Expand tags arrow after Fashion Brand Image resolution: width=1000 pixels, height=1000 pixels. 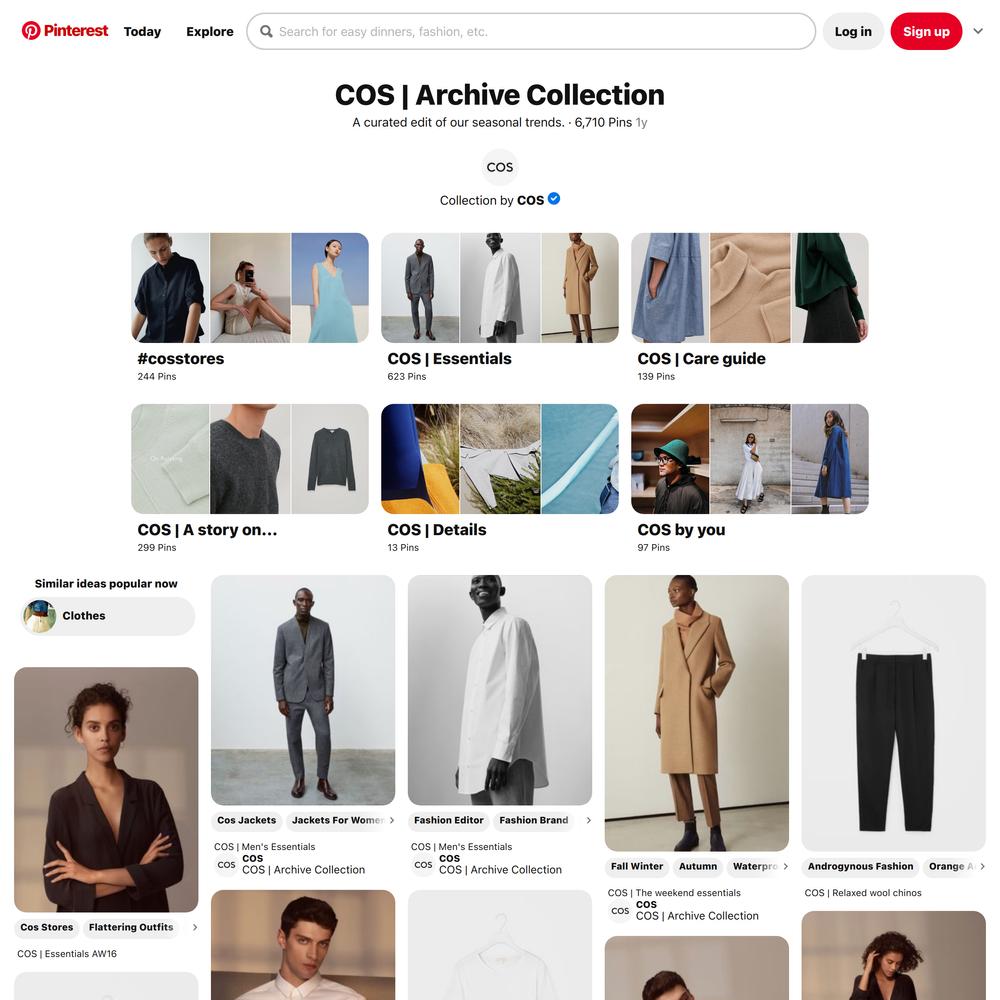(588, 820)
